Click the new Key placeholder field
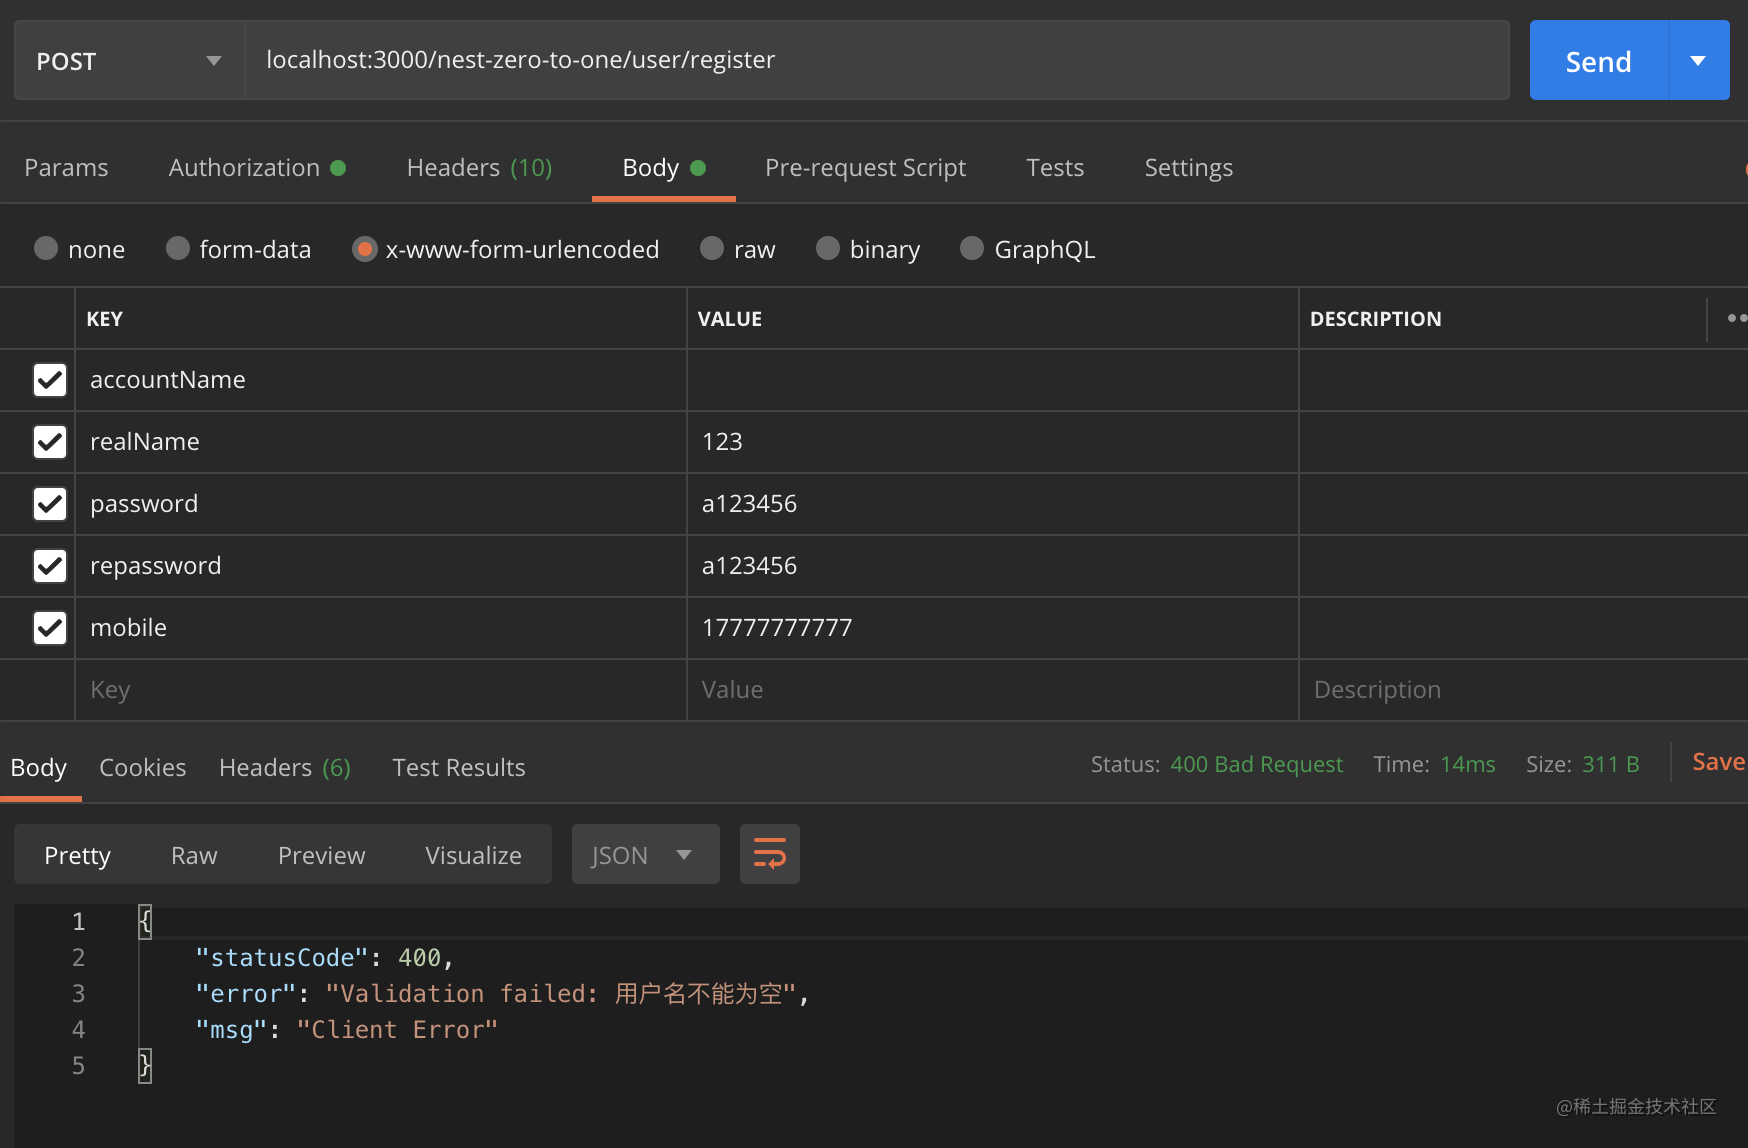Screen dimensions: 1748x1148 pos(380,690)
